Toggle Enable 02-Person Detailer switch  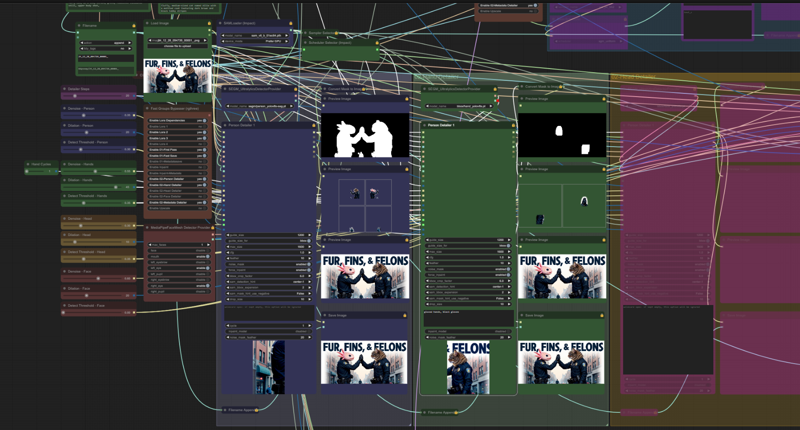point(177,179)
